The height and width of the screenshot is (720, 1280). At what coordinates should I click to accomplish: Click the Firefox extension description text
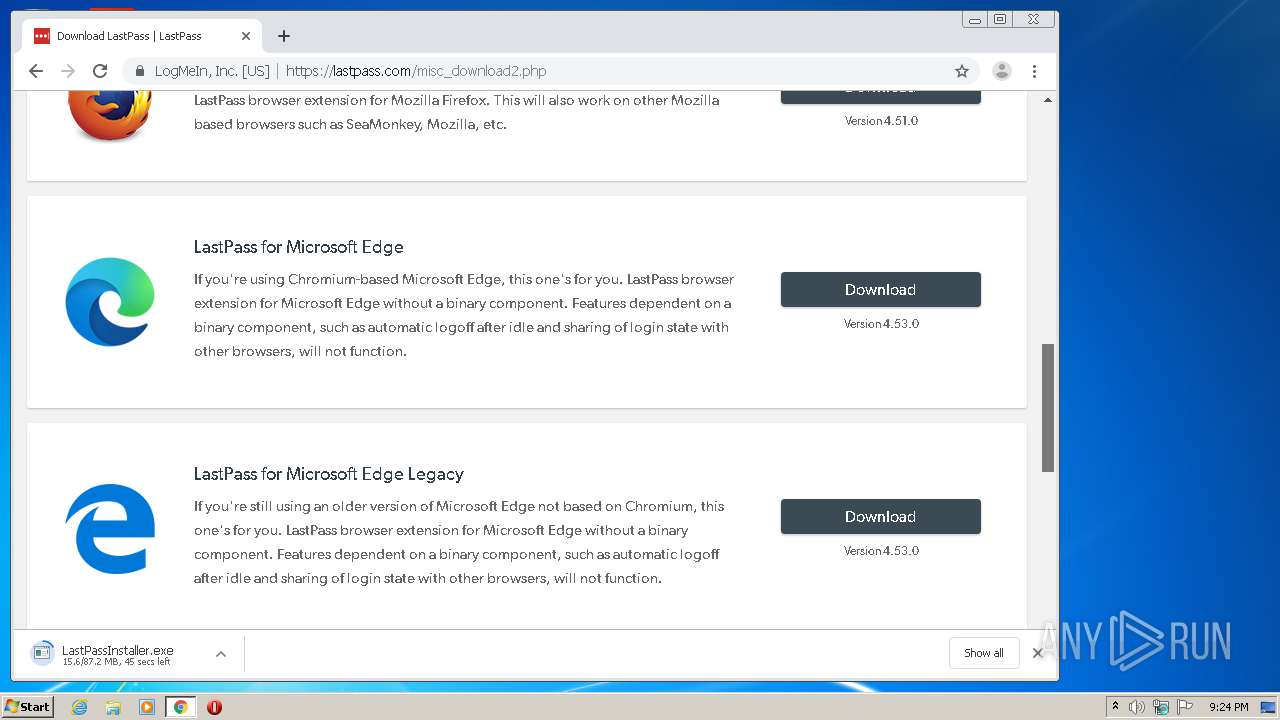(456, 113)
